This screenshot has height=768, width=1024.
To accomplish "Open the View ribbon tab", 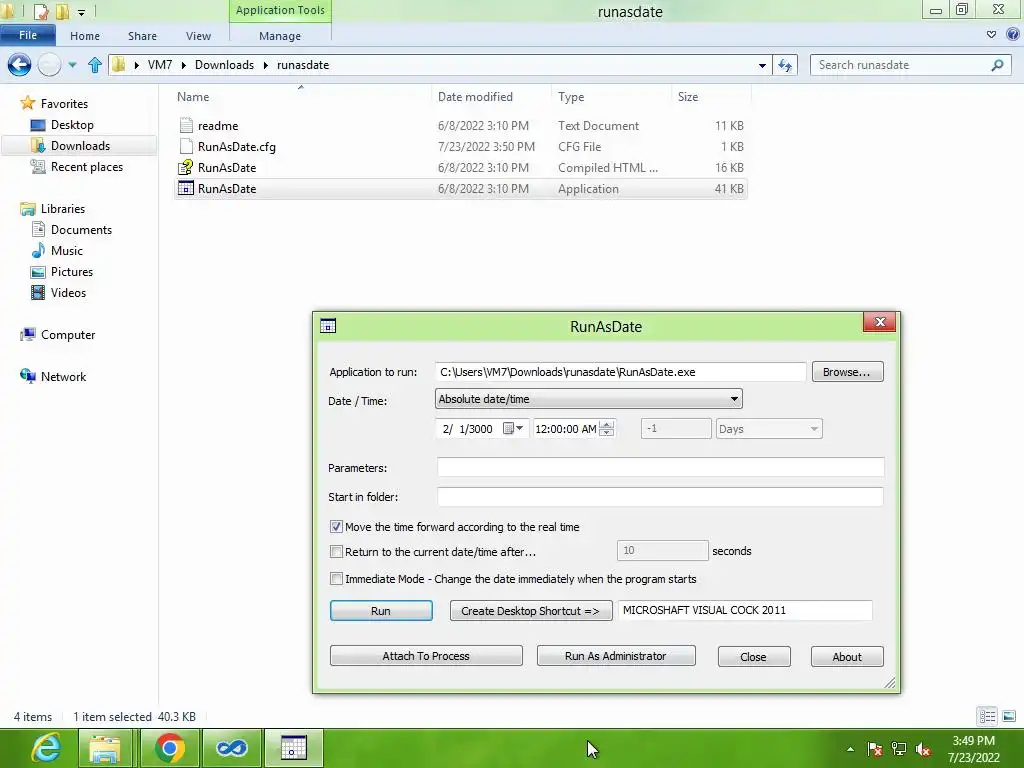I will (198, 36).
